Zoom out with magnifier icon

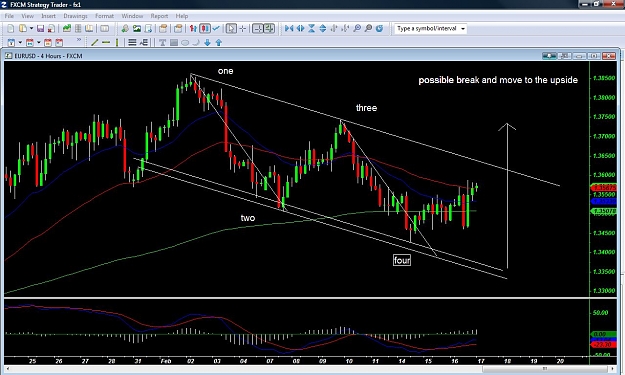[x=368, y=28]
